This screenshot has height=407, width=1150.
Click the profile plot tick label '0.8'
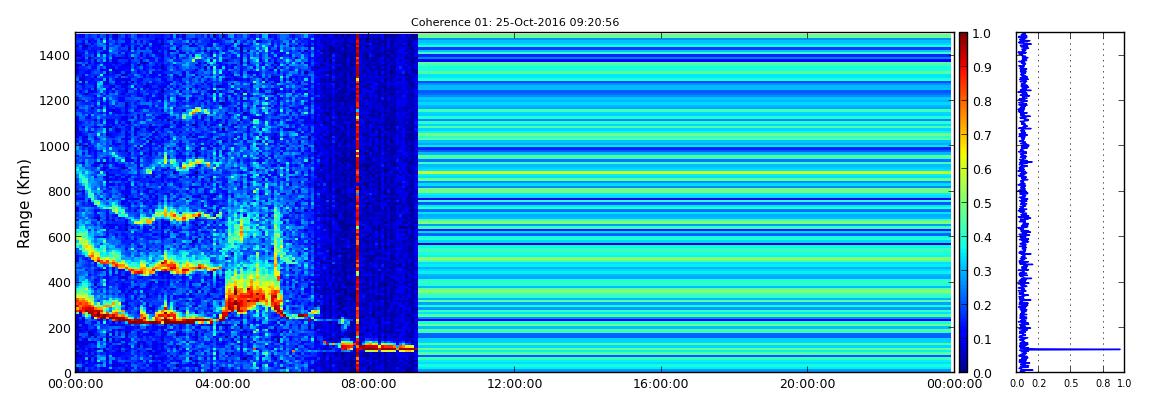click(x=1103, y=384)
